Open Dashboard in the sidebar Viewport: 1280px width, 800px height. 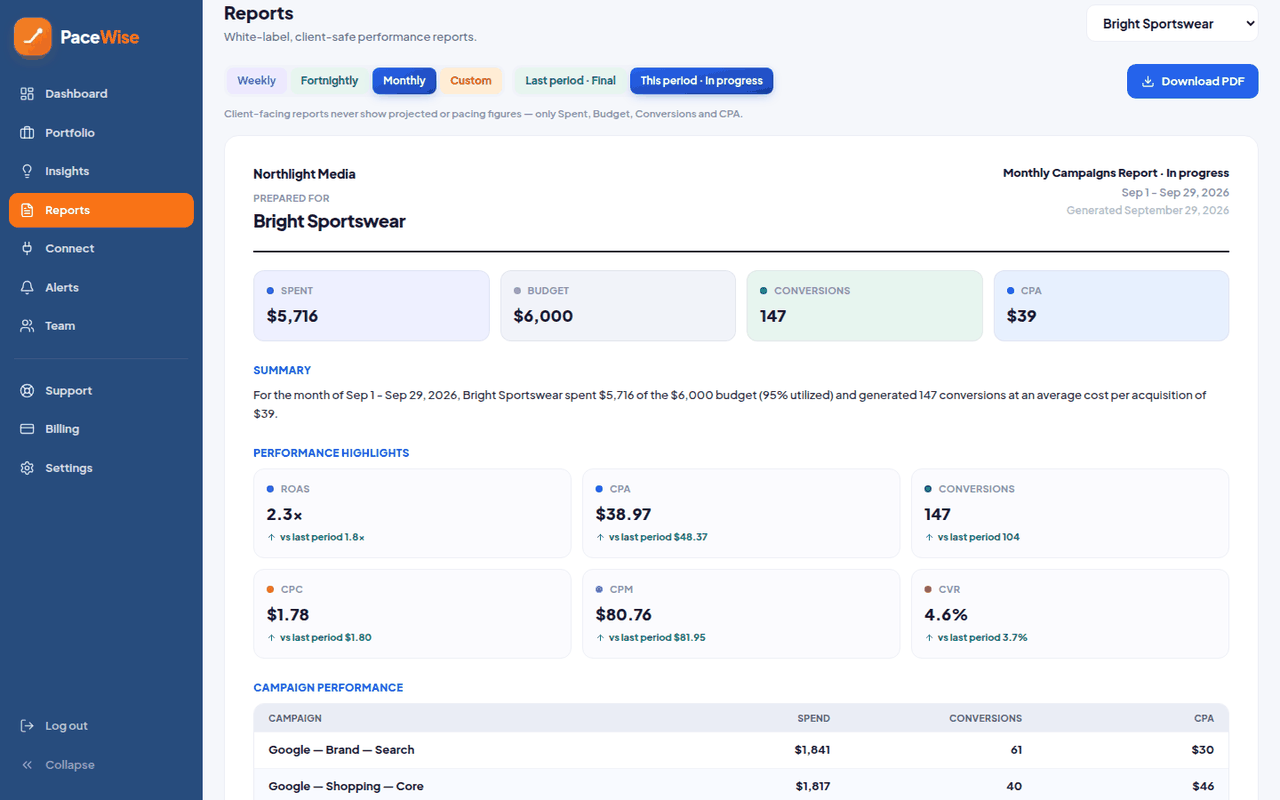point(101,94)
